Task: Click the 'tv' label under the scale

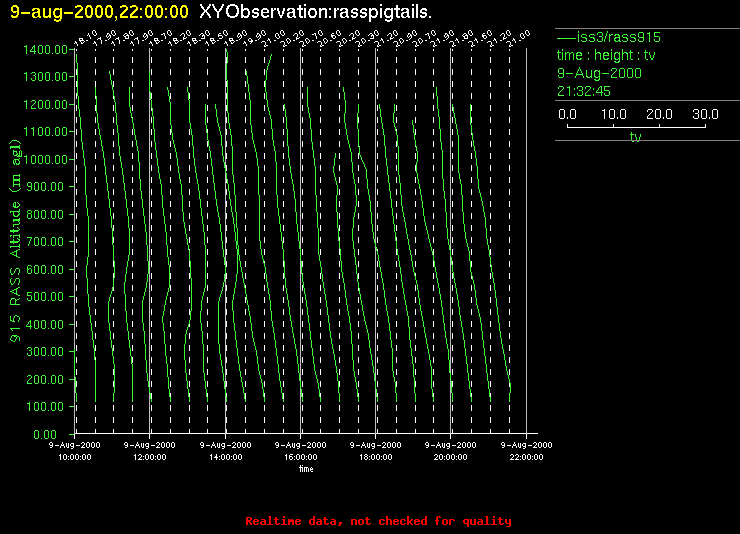Action: [x=635, y=137]
